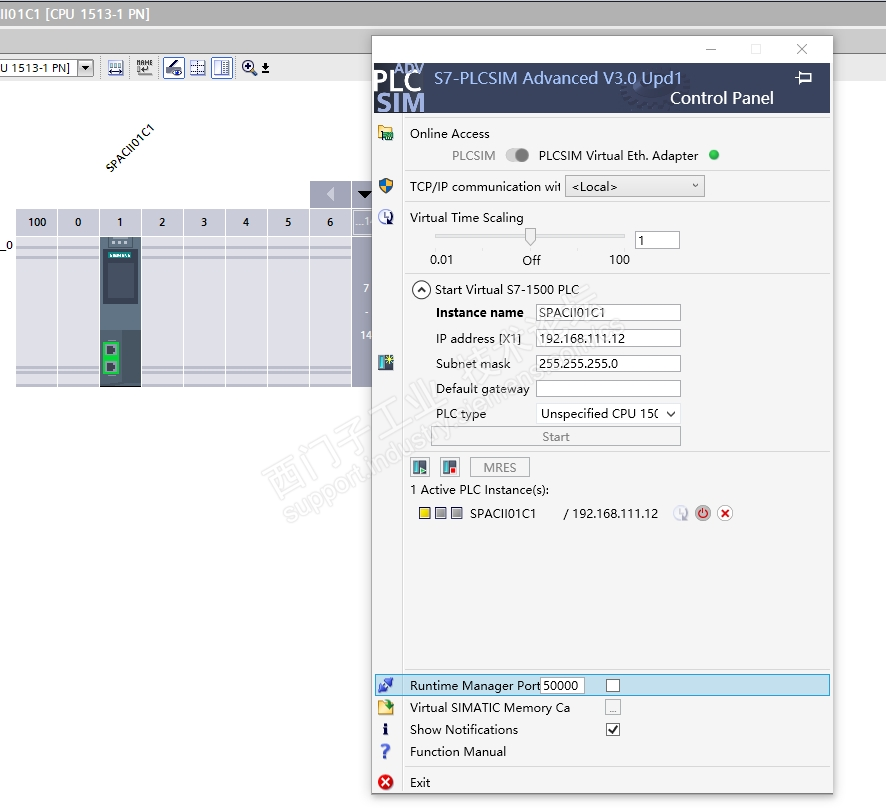Click rack slot 2 header

coord(162,222)
